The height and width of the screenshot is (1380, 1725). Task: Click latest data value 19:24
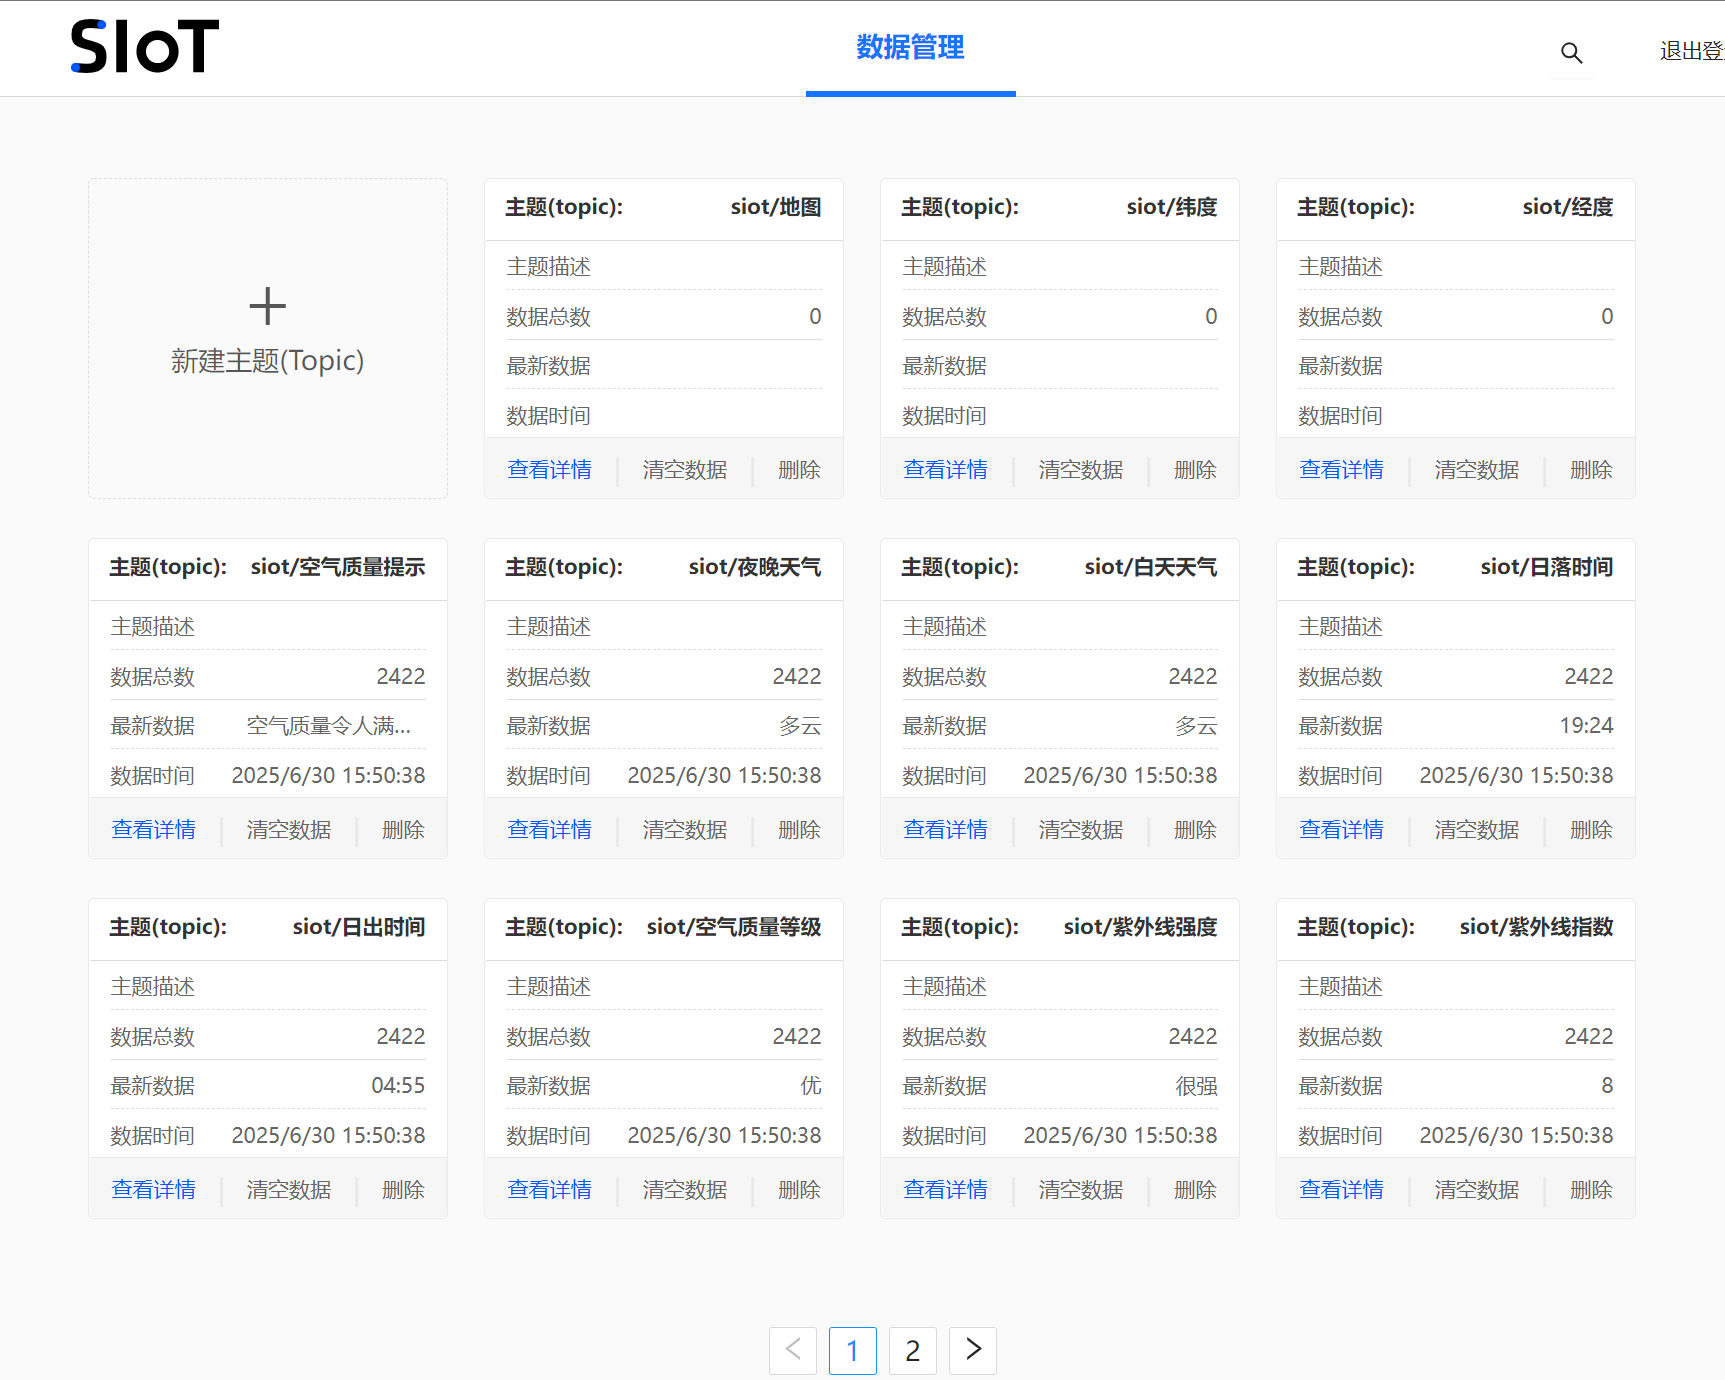1586,725
